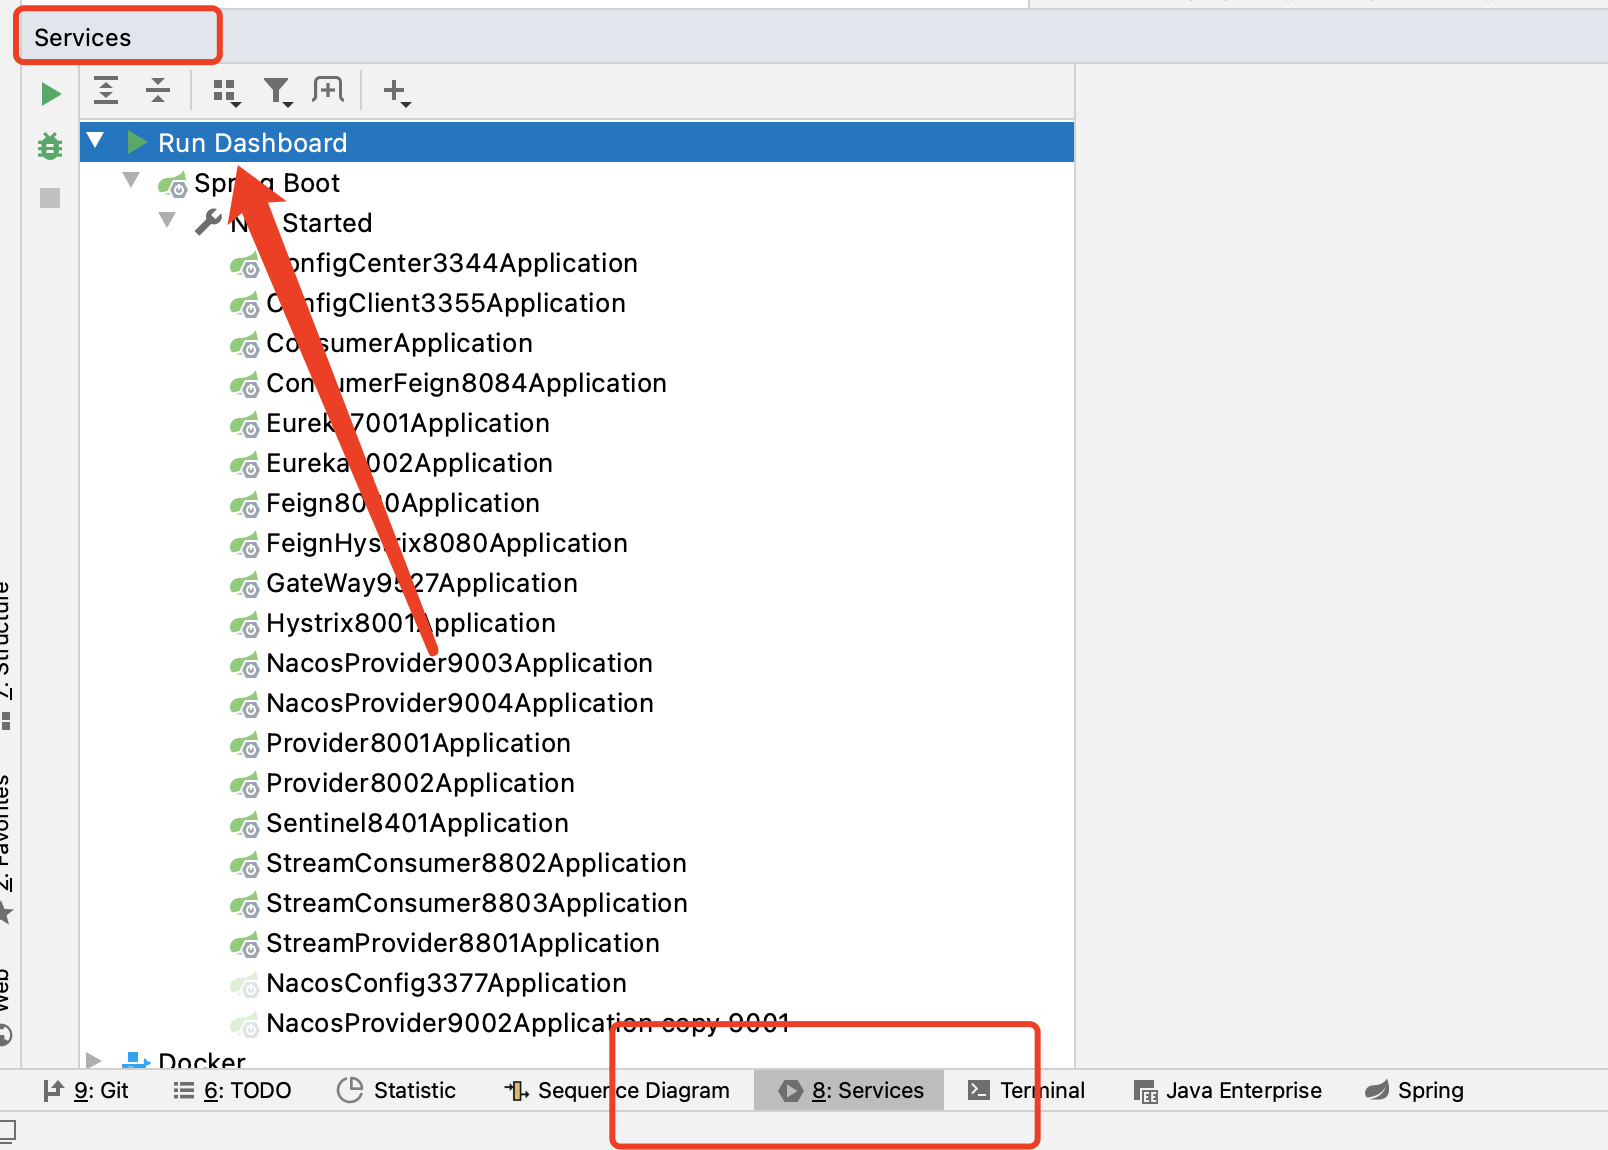Open the Statistic tool window
This screenshot has width=1608, height=1150.
(397, 1090)
